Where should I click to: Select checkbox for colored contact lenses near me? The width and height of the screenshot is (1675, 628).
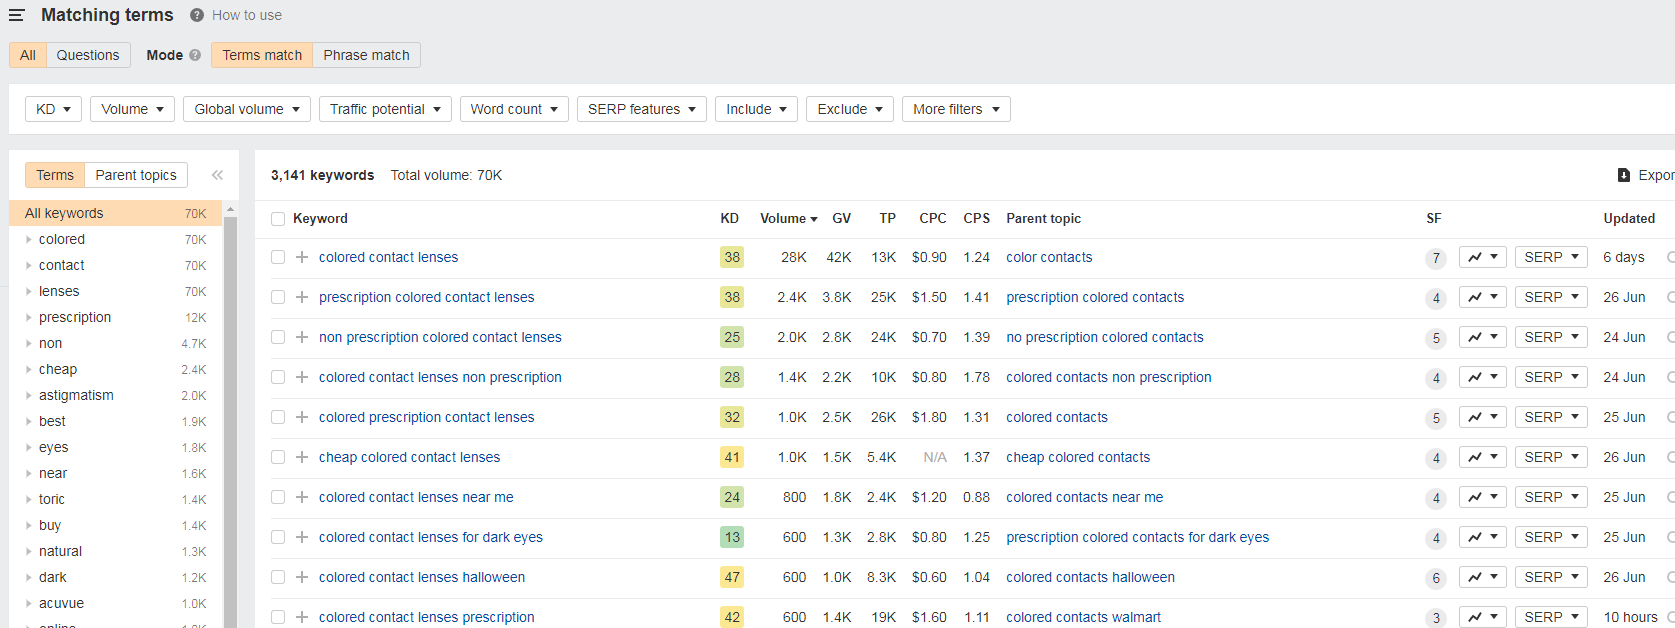pyautogui.click(x=278, y=497)
